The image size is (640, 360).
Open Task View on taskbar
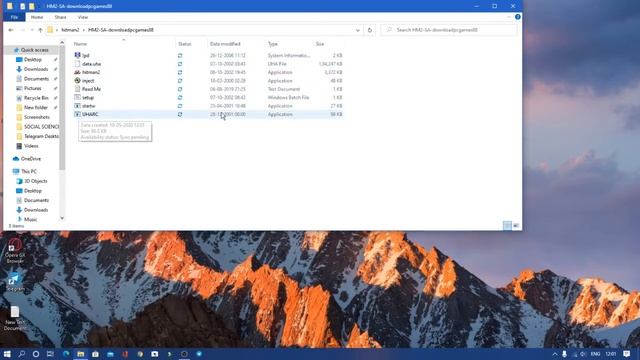coord(50,354)
